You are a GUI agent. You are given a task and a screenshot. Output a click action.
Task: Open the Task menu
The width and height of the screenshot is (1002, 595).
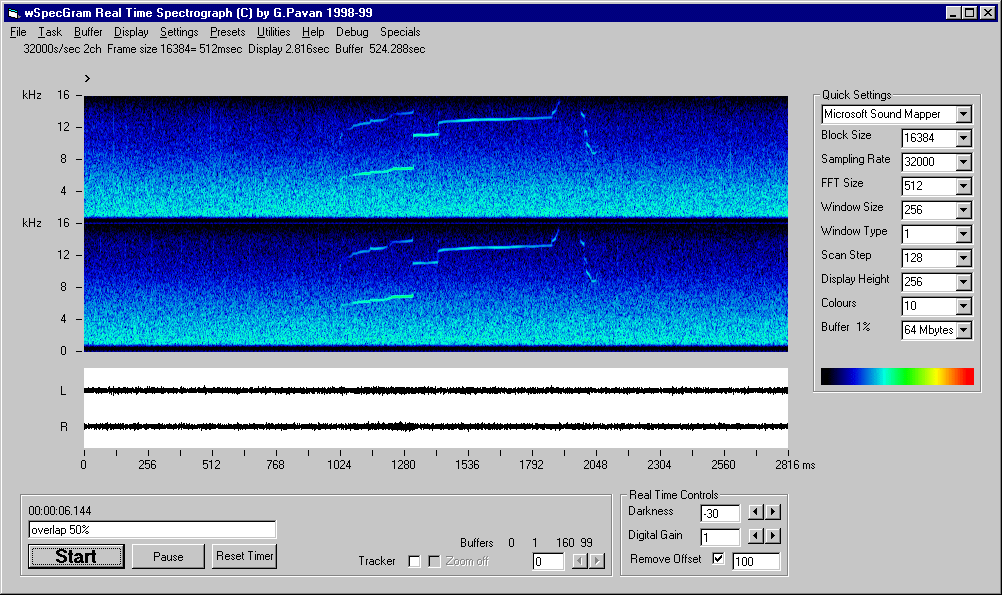[x=50, y=32]
